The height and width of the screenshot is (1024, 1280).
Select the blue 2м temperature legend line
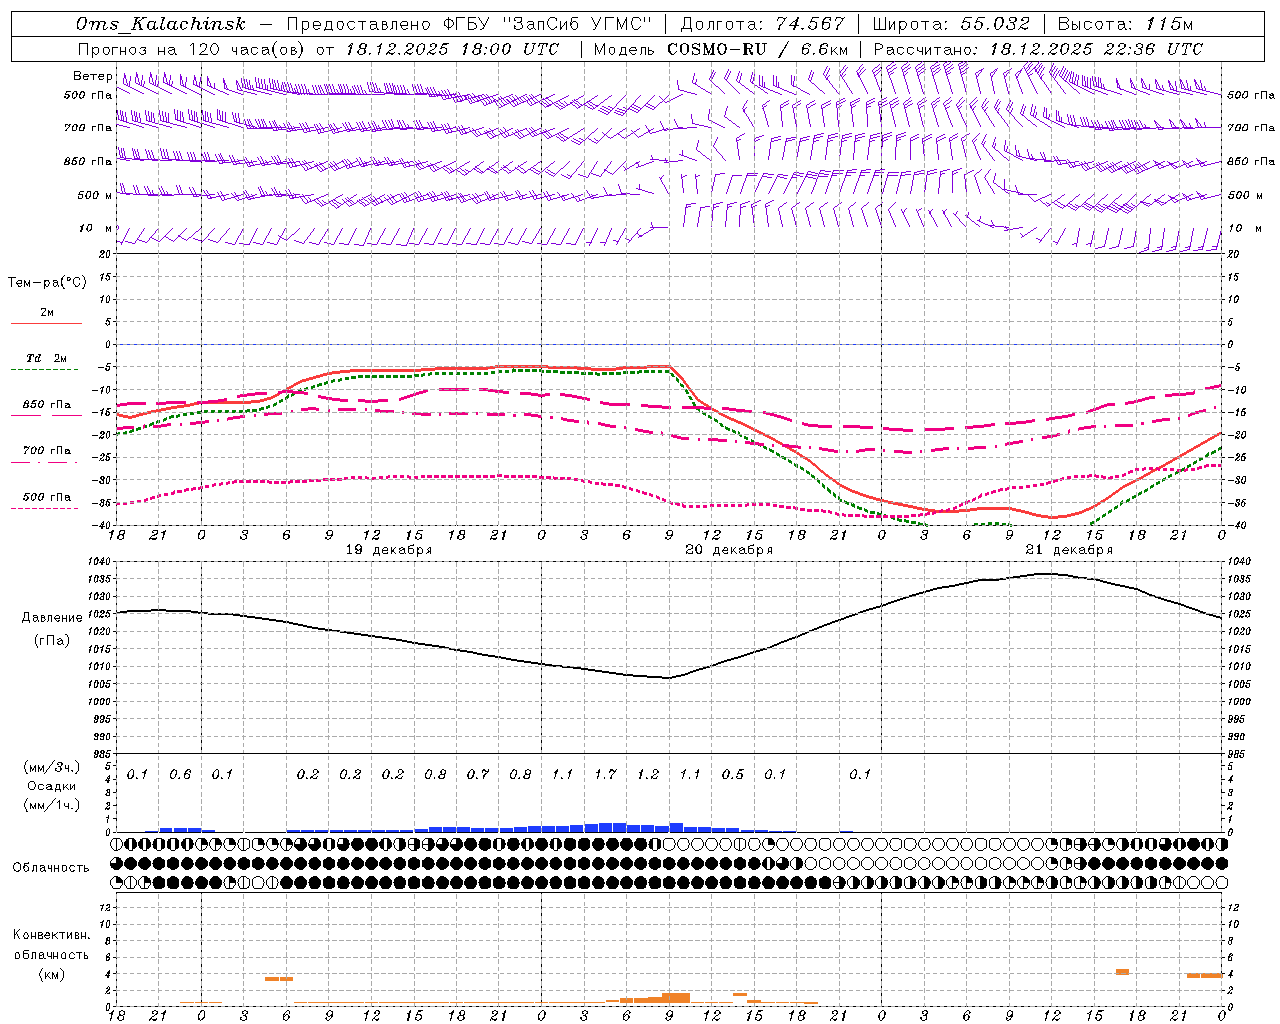[46, 323]
